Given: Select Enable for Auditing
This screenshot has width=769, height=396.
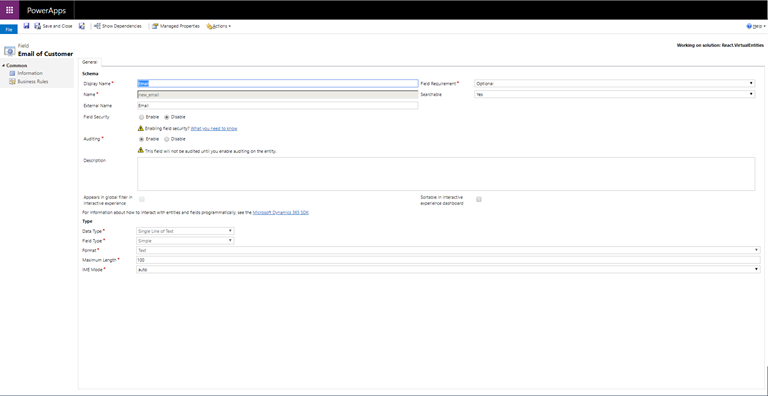Looking at the screenshot, I should pos(142,139).
